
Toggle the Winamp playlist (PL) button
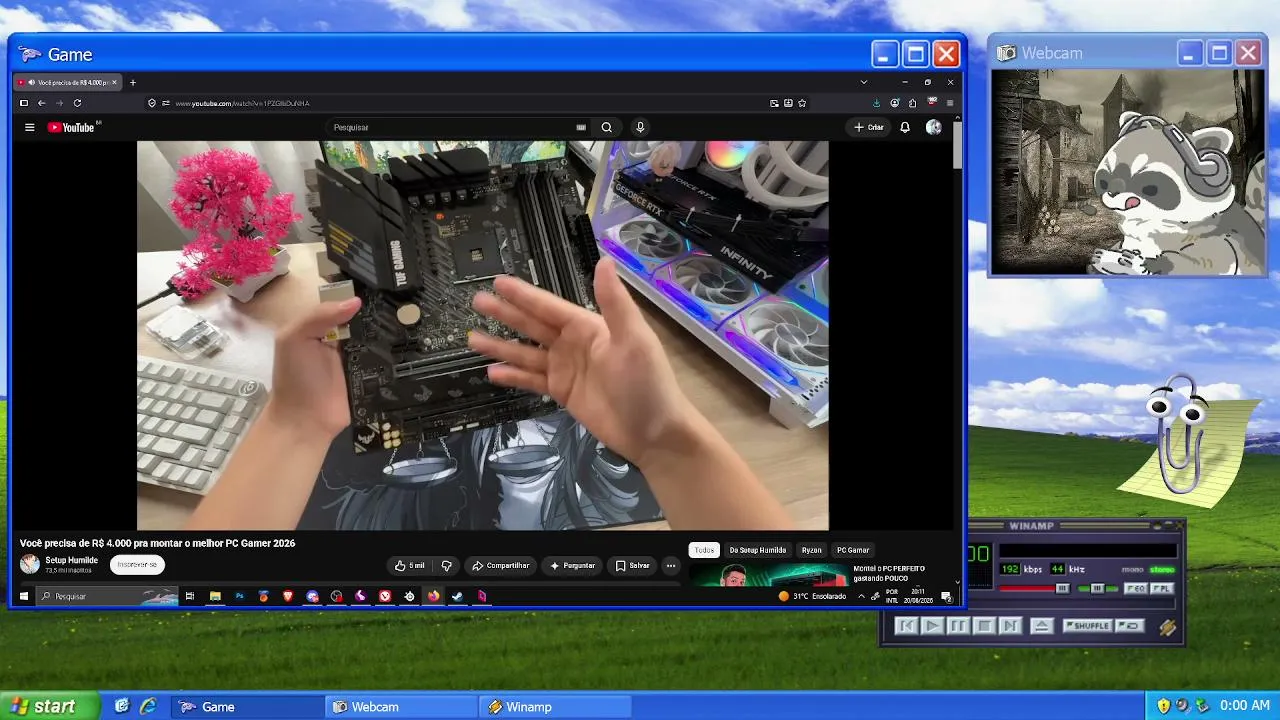(1161, 589)
